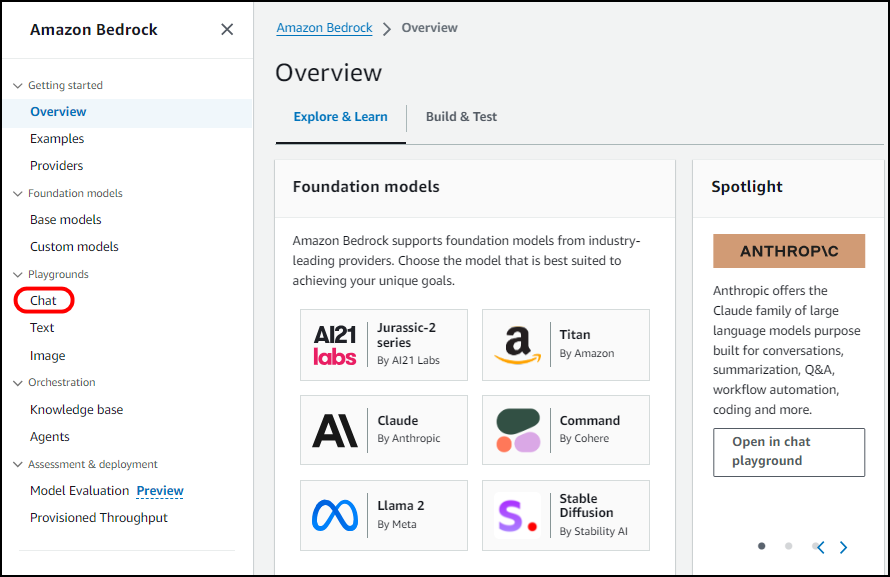Collapse the Getting started section
Viewport: 890px width, 577px height.
coord(18,86)
